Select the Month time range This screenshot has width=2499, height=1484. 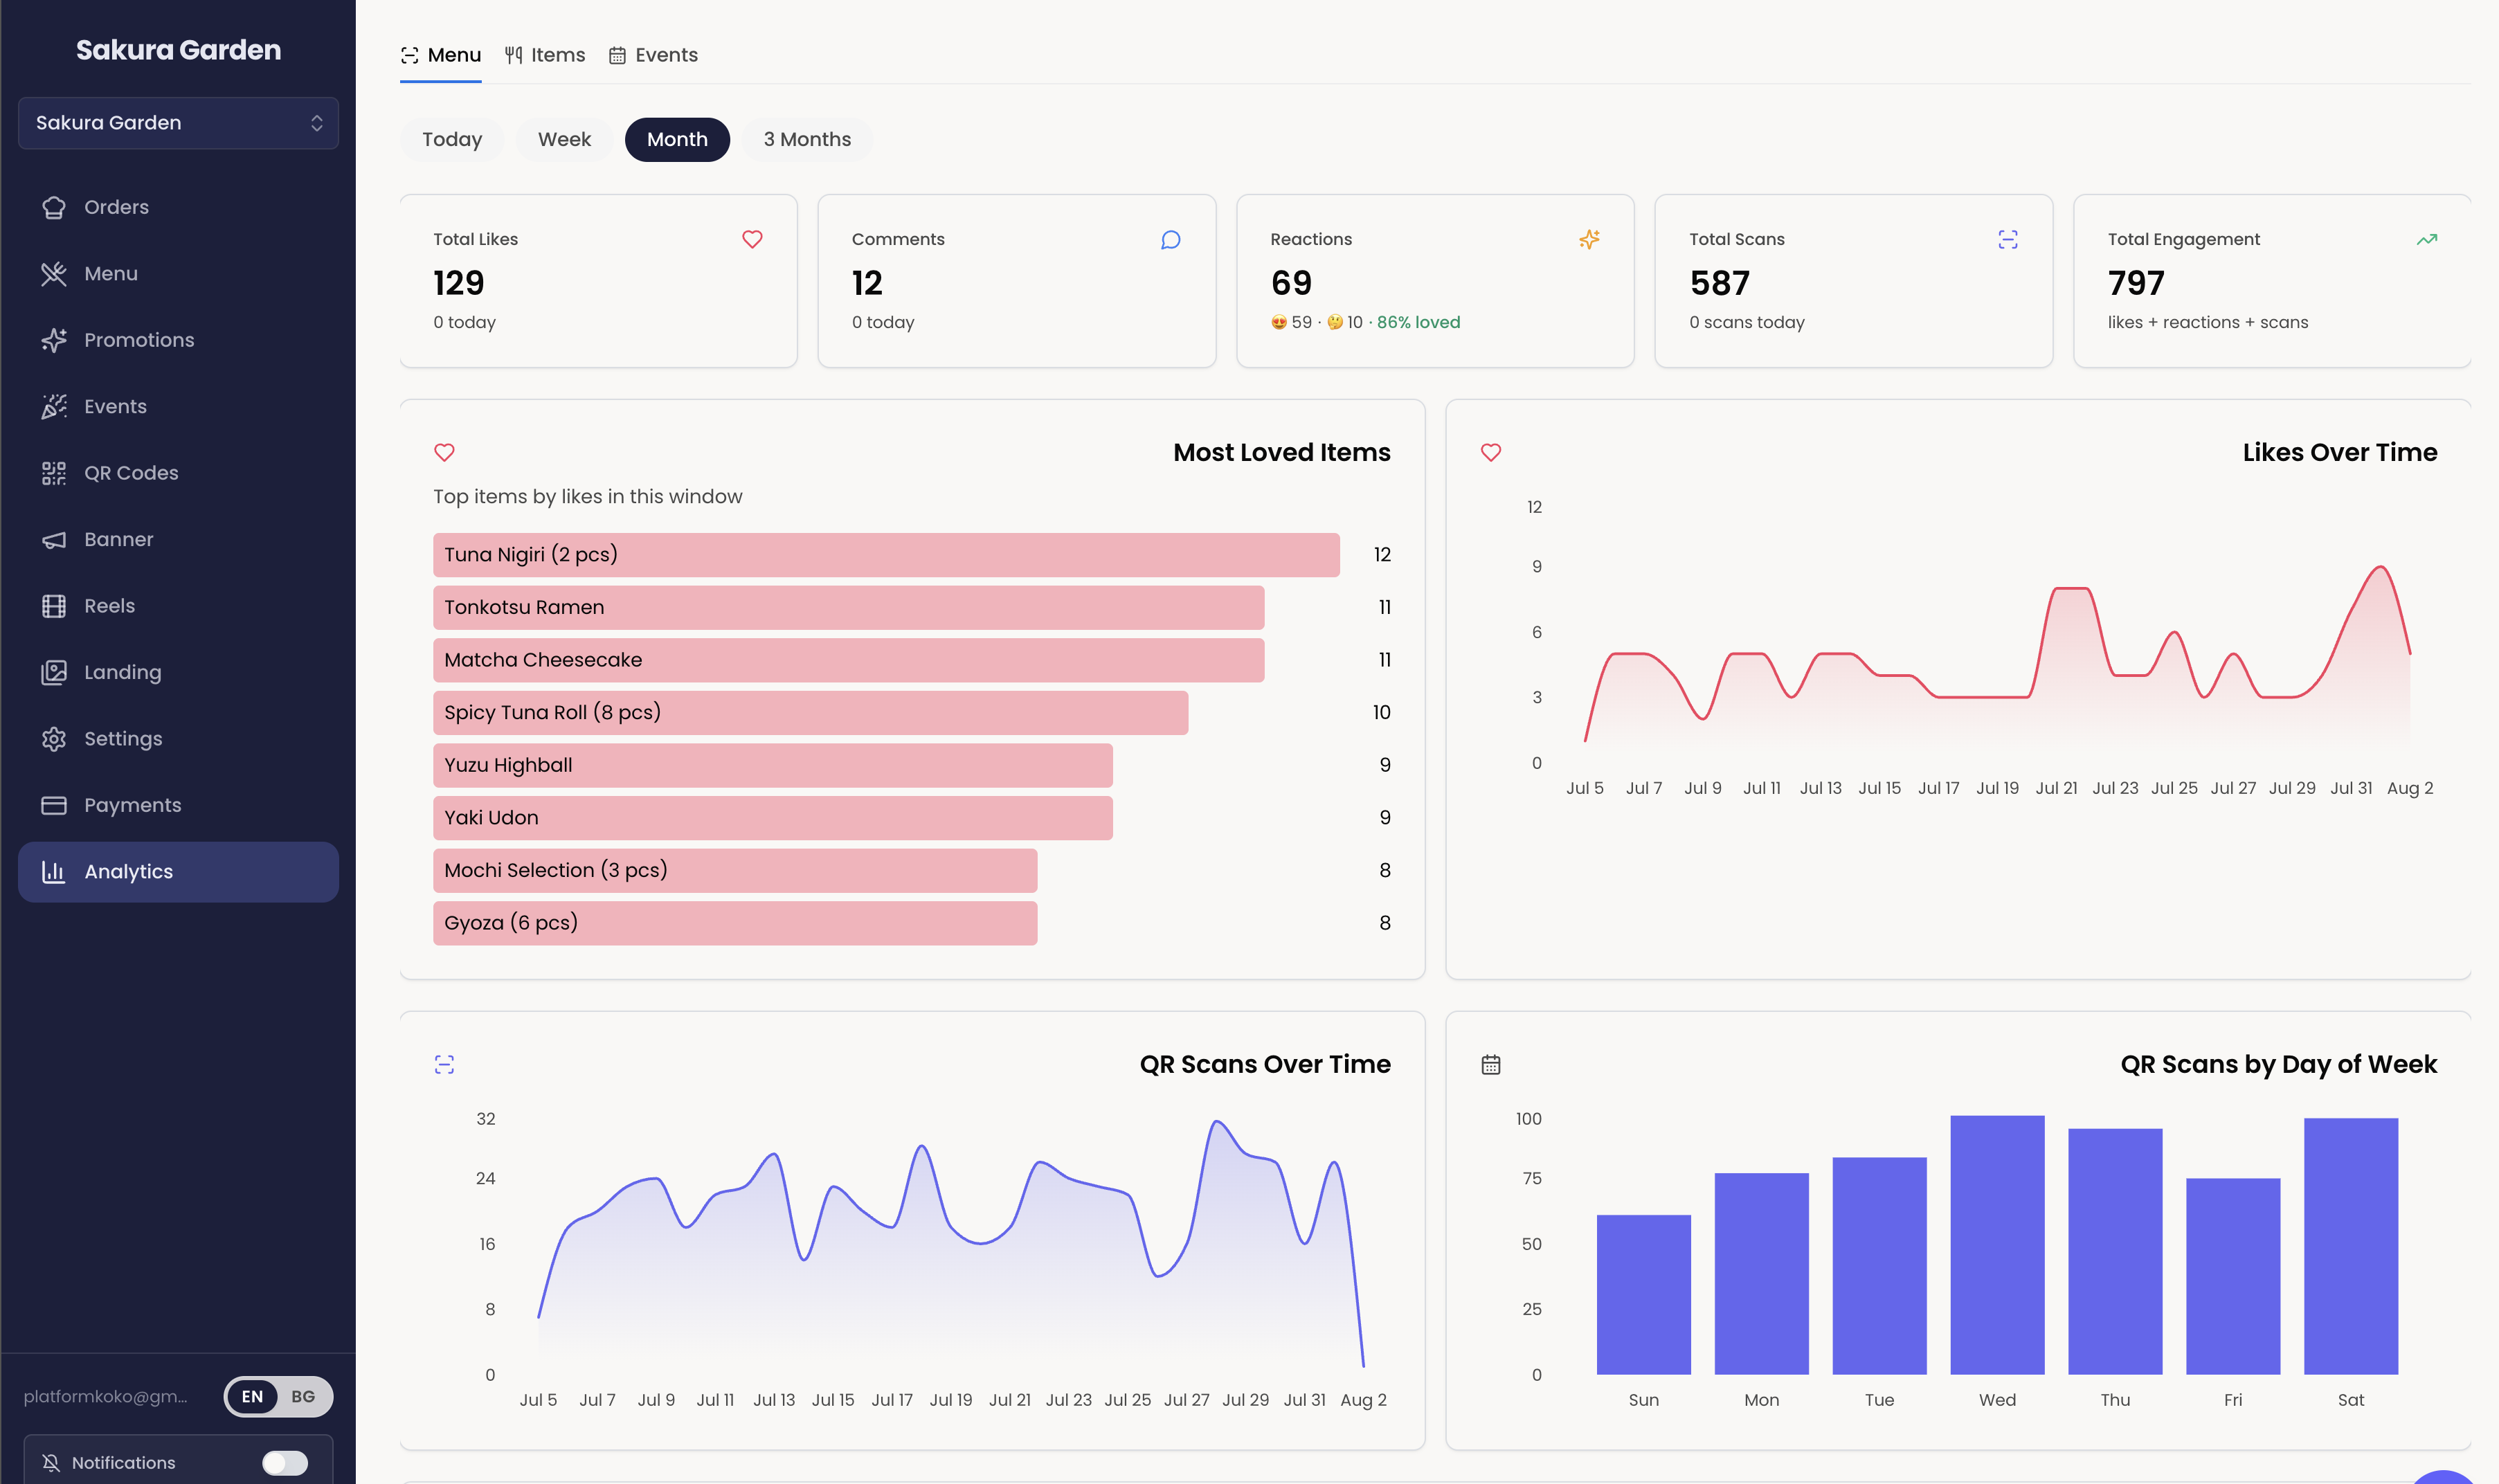pyautogui.click(x=677, y=139)
